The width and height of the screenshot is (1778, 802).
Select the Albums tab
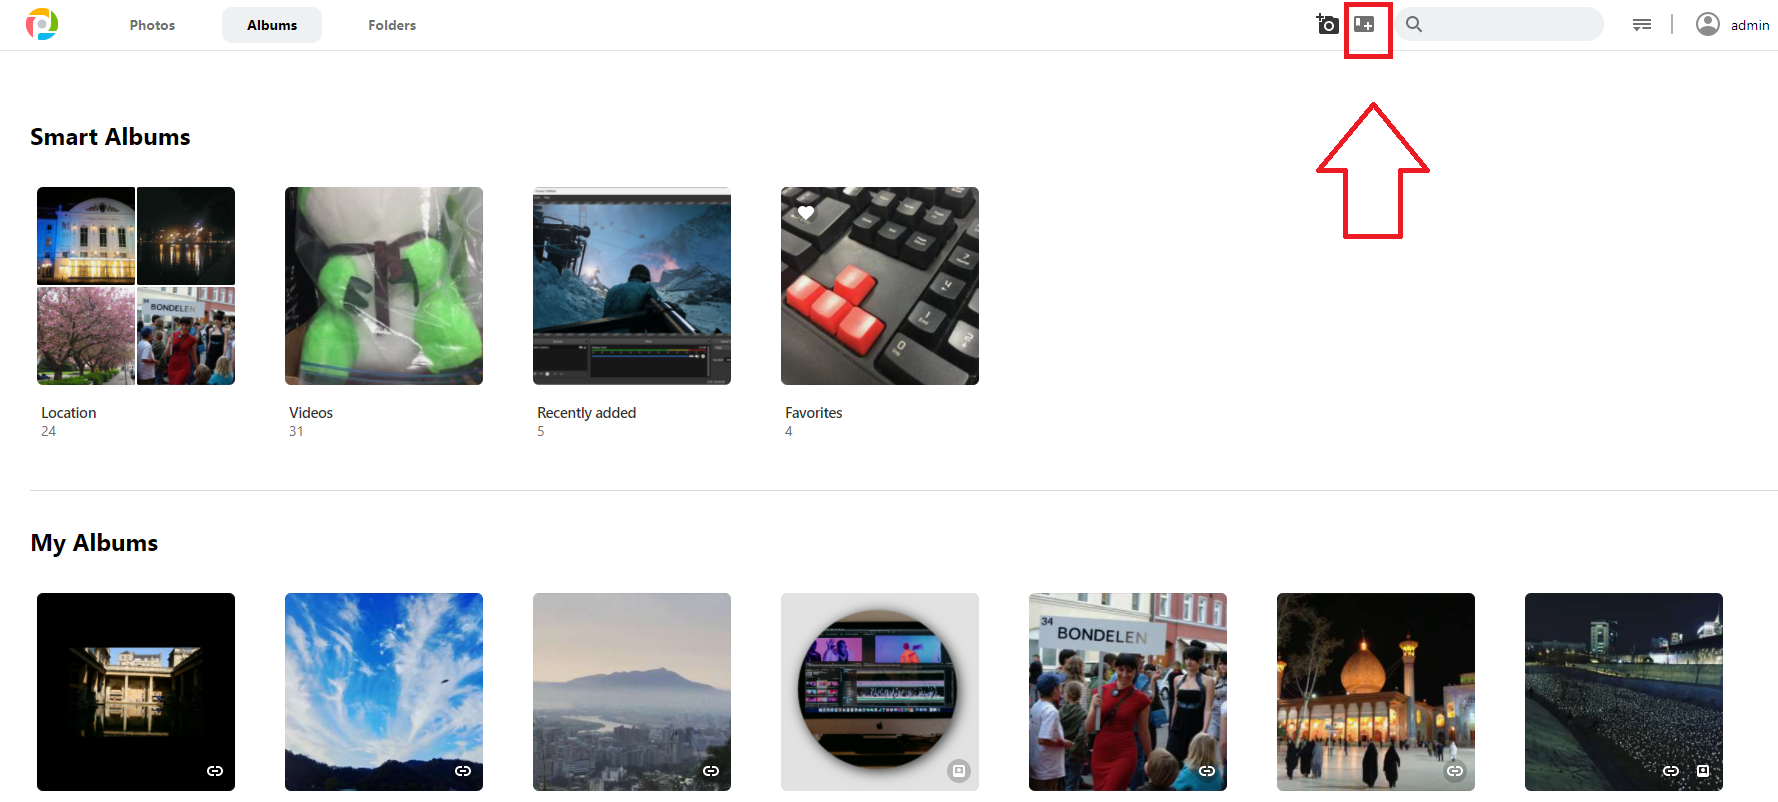tap(272, 25)
